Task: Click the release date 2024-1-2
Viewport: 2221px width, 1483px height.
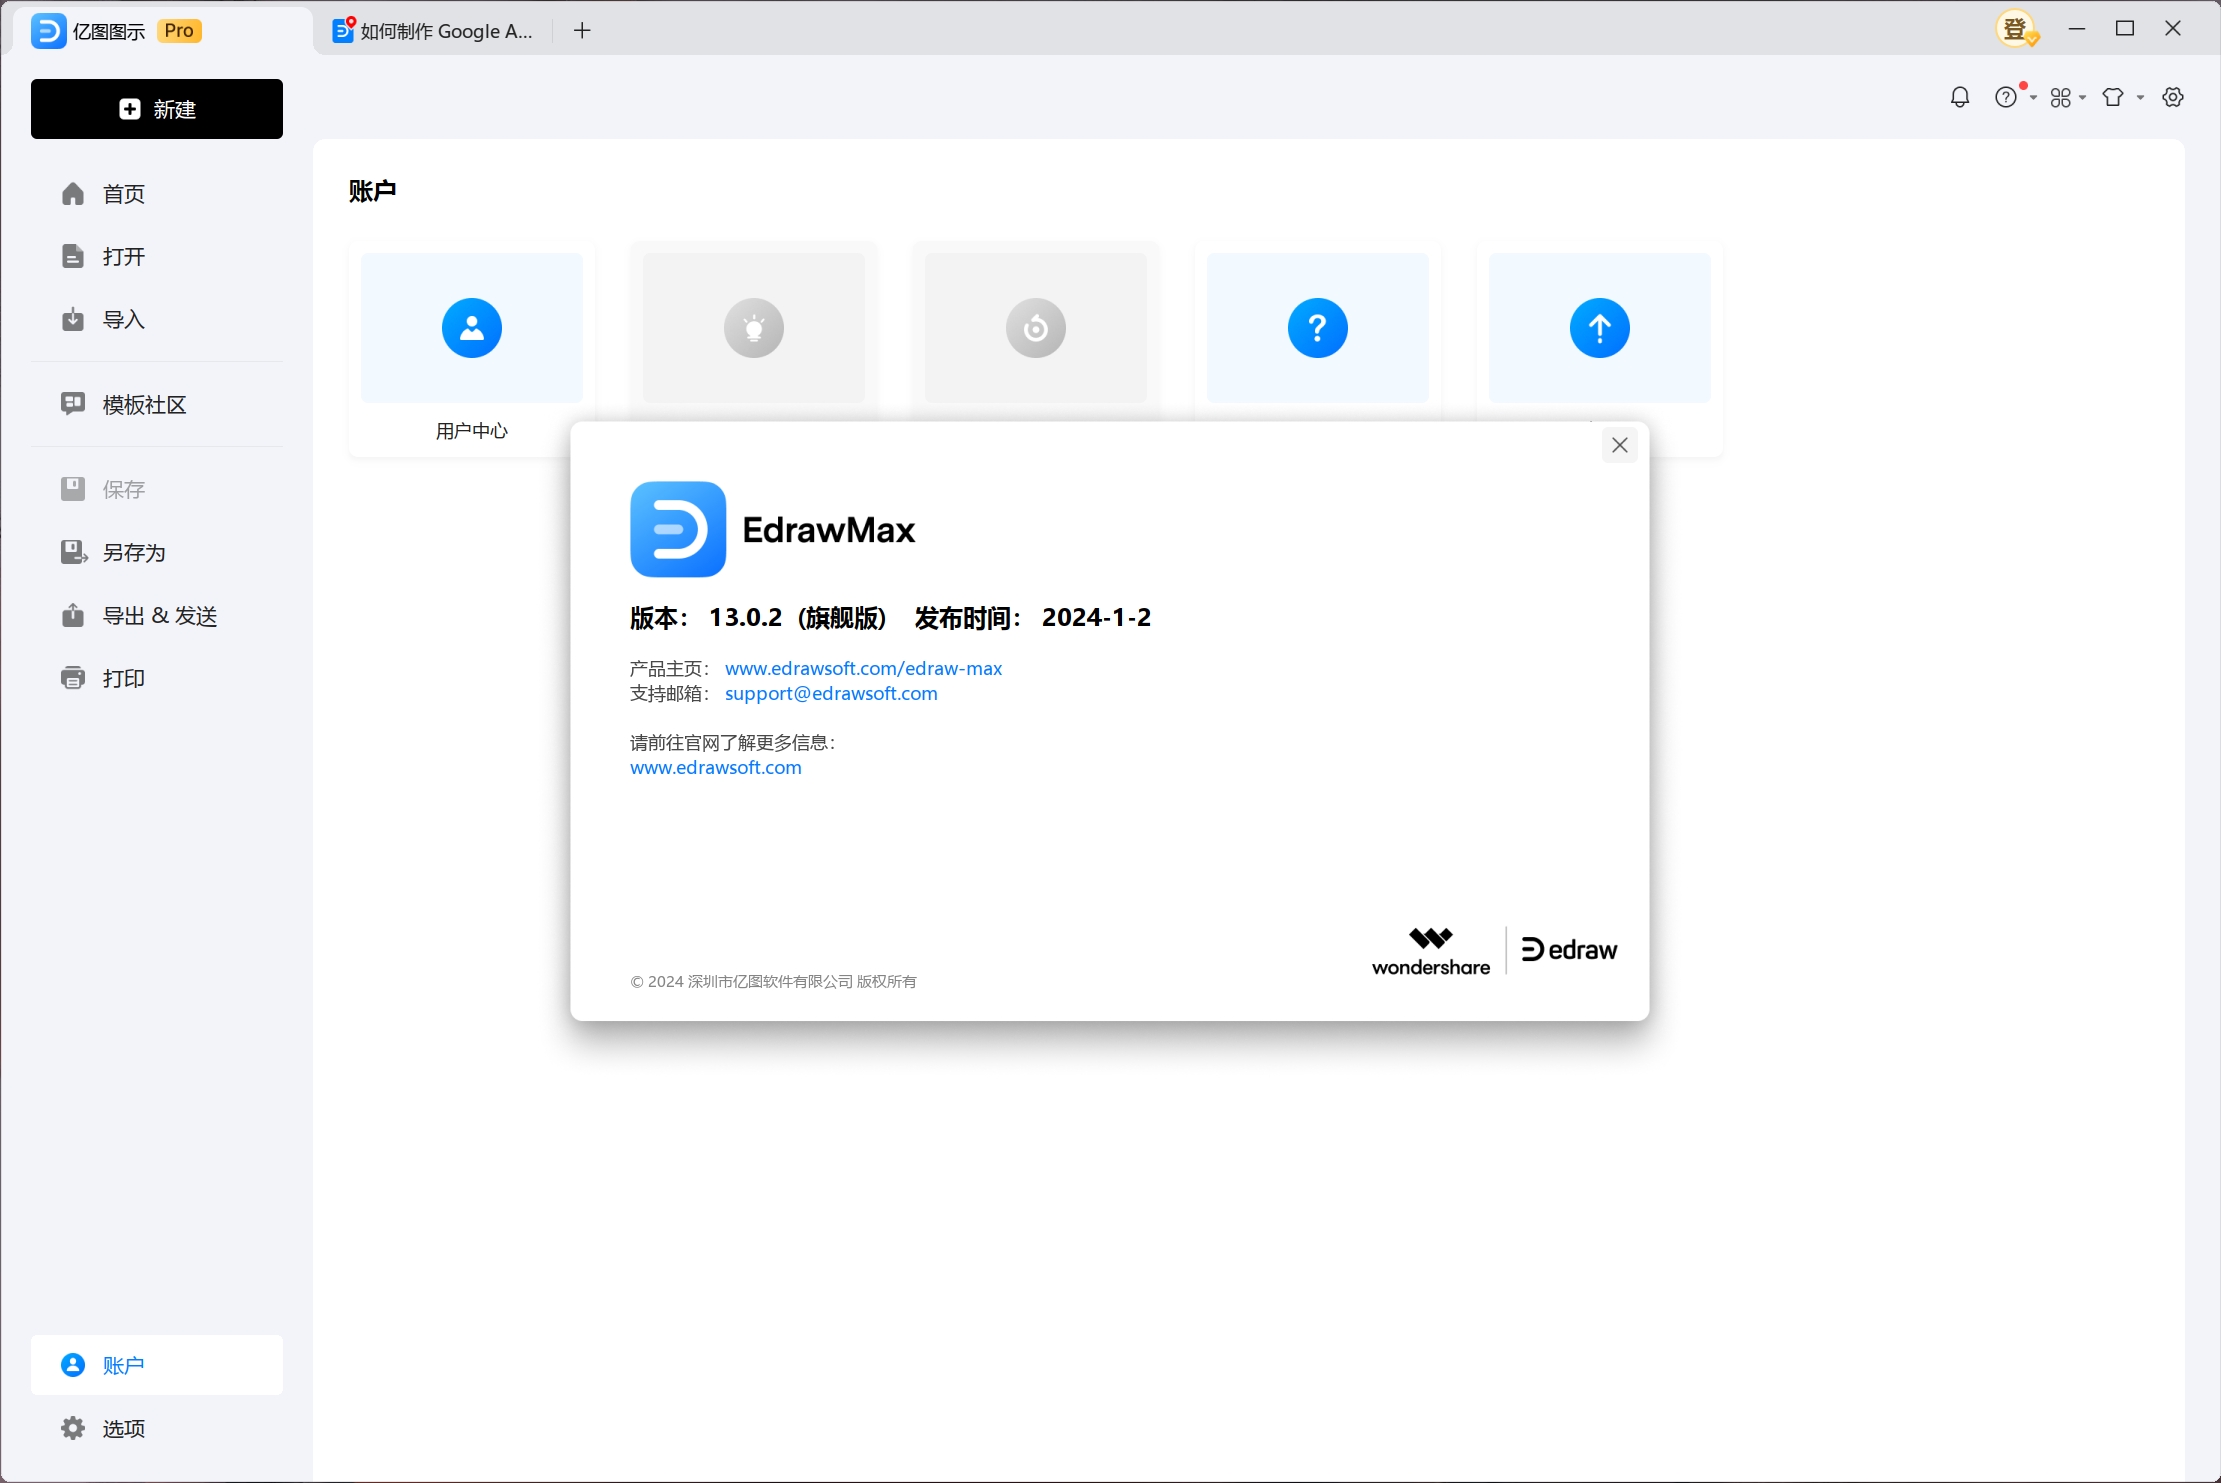Action: pyautogui.click(x=1097, y=617)
